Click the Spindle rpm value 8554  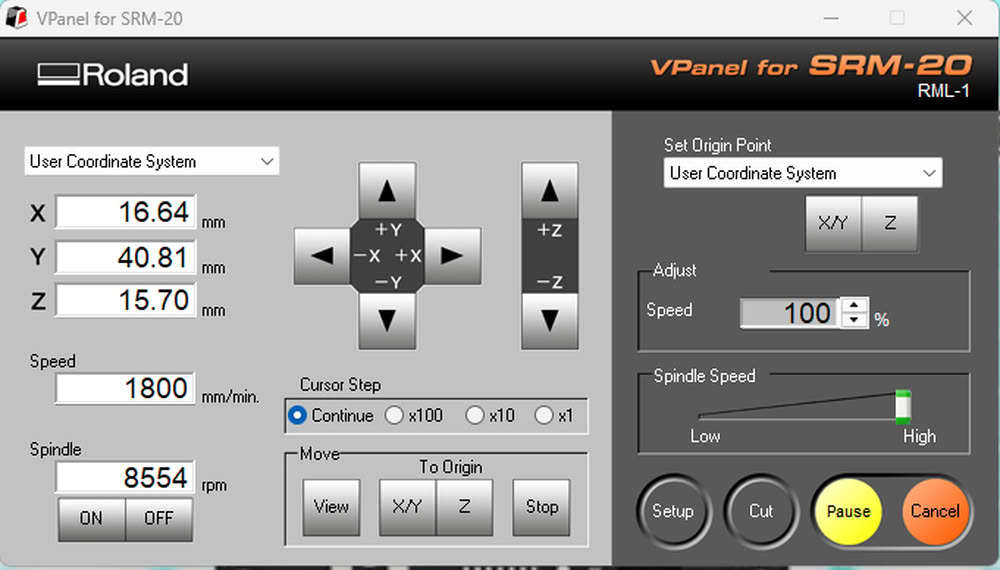(x=125, y=478)
